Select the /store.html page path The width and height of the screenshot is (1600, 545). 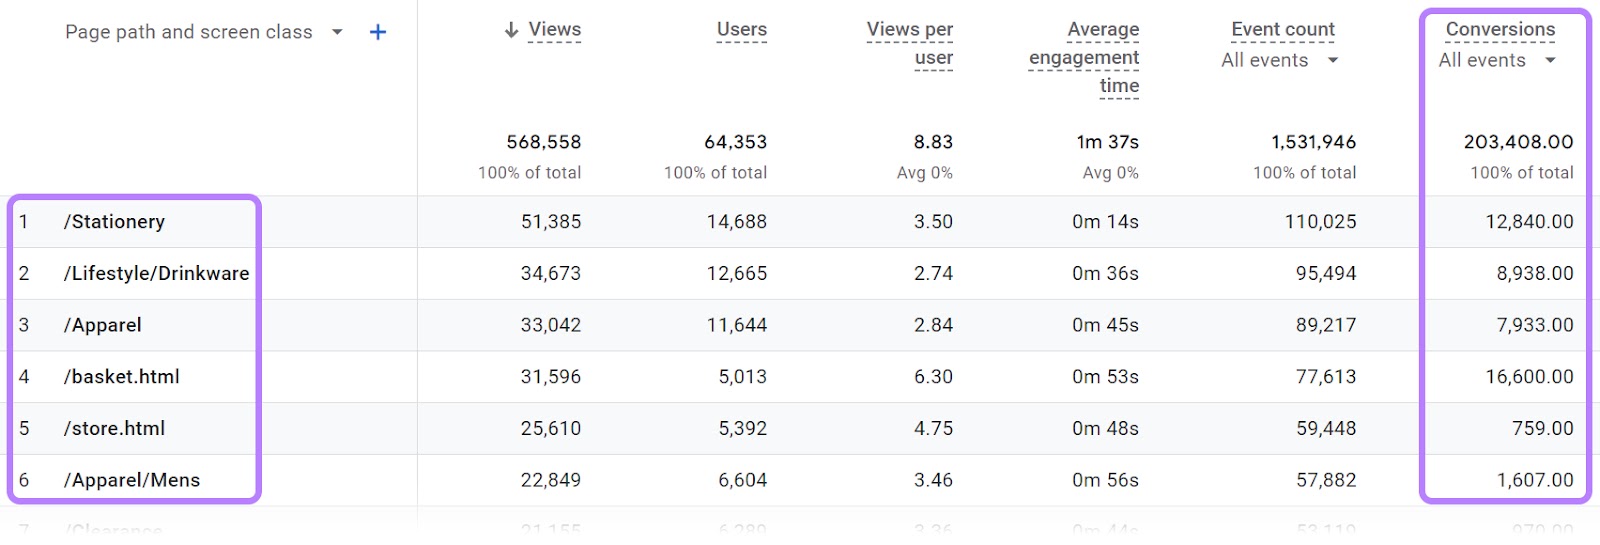pyautogui.click(x=114, y=429)
